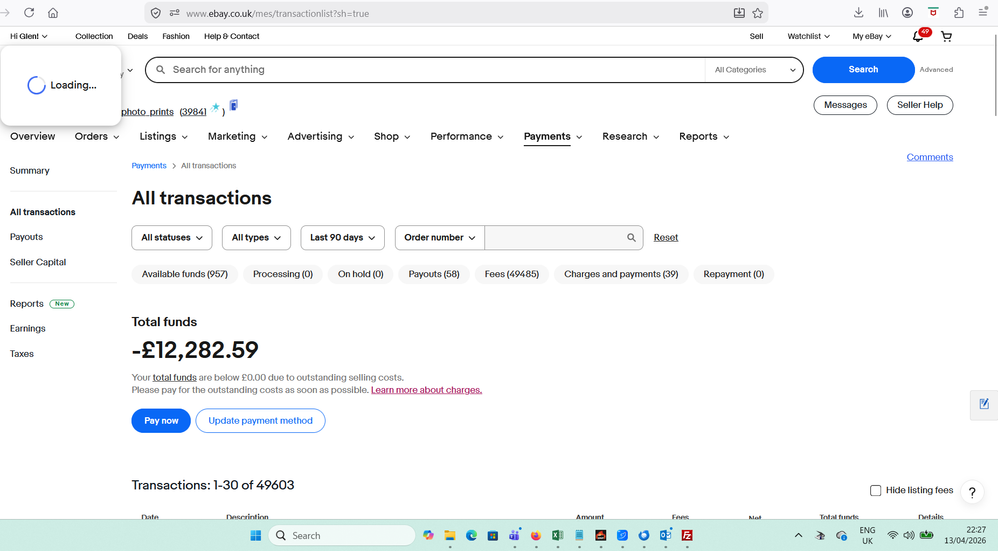This screenshot has width=998, height=551.
Task: Expand the Watchlist dropdown
Action: point(808,36)
